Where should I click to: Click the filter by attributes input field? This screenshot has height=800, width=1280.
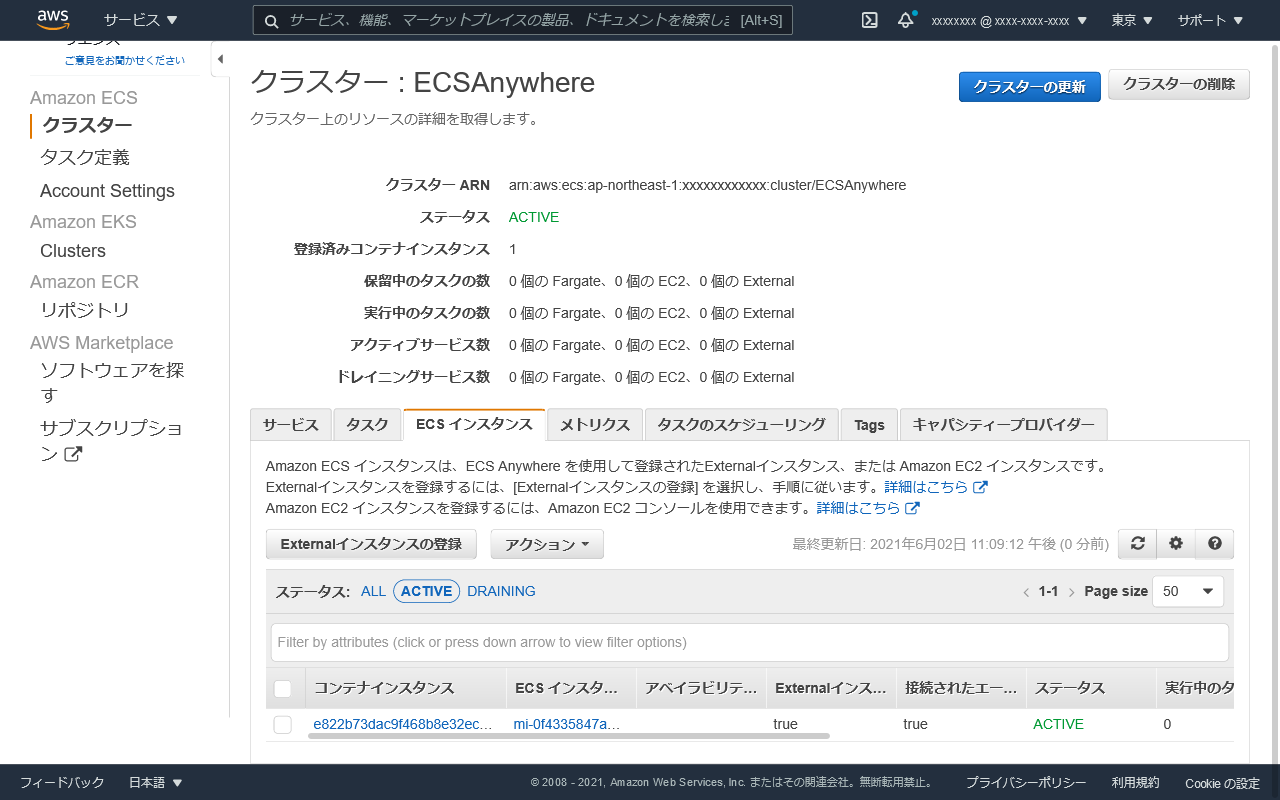[x=750, y=642]
